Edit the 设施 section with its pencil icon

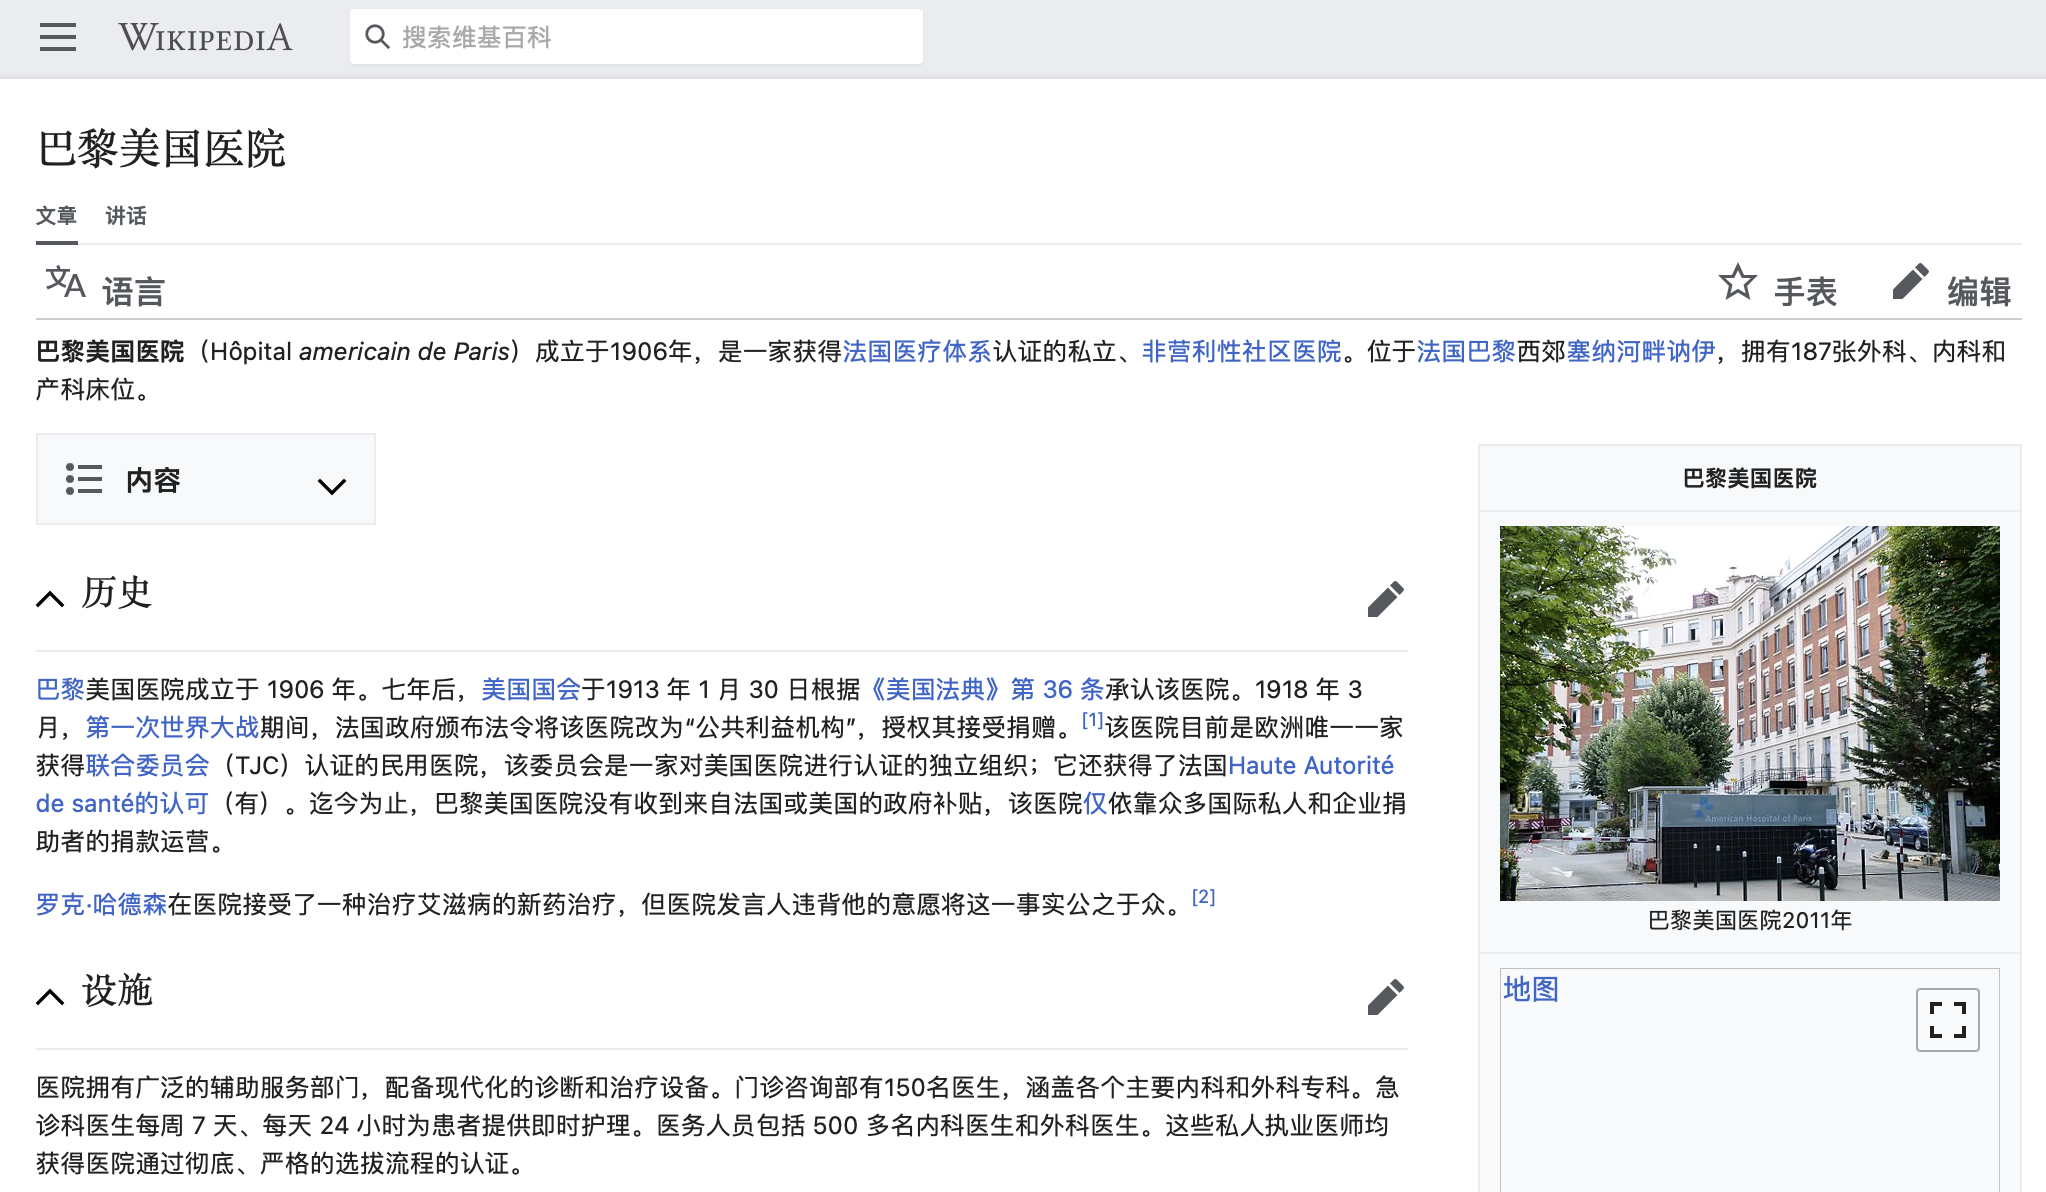1385,997
